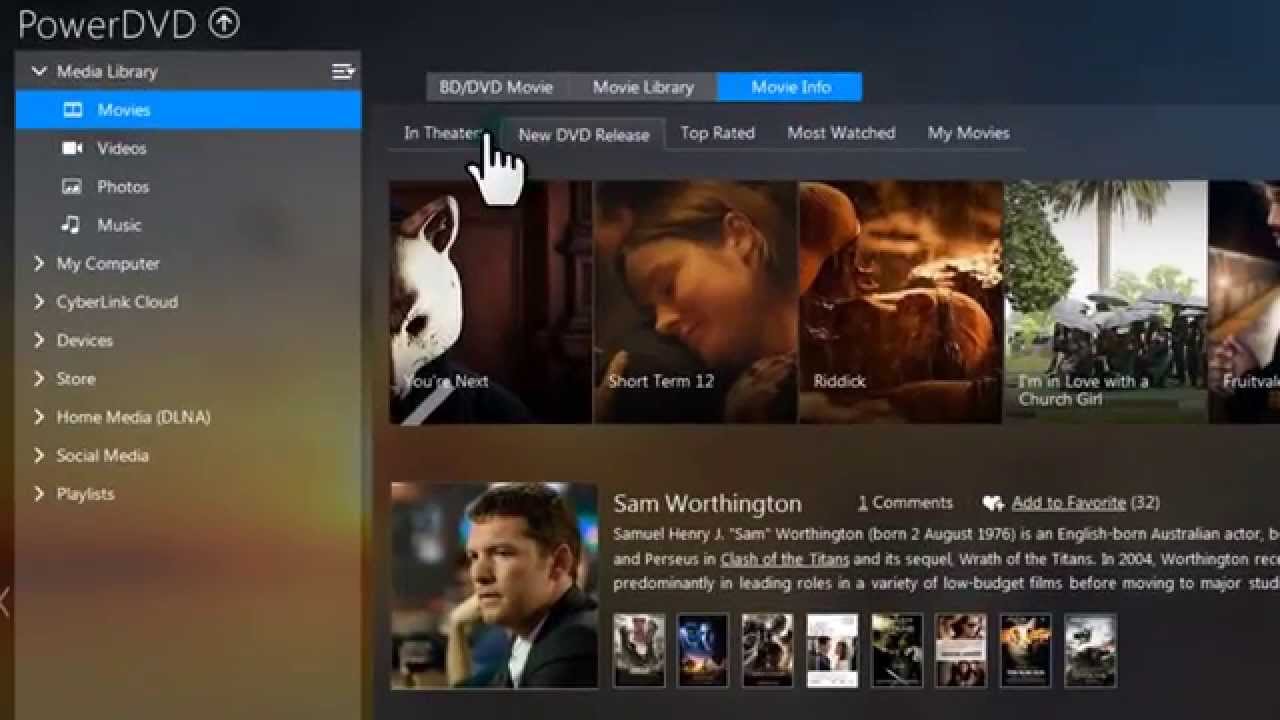The height and width of the screenshot is (720, 1280).
Task: Open the You're Next movie tile
Action: 490,302
